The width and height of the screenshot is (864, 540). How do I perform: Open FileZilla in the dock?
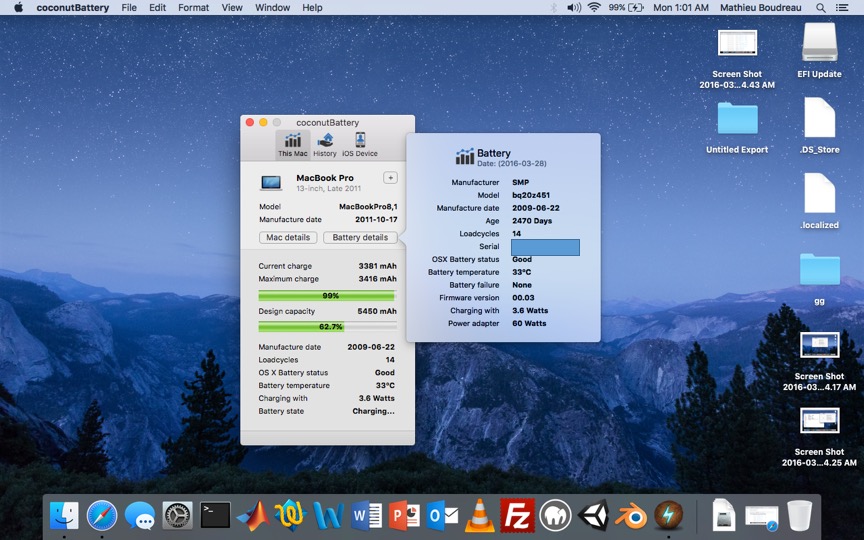click(x=517, y=515)
